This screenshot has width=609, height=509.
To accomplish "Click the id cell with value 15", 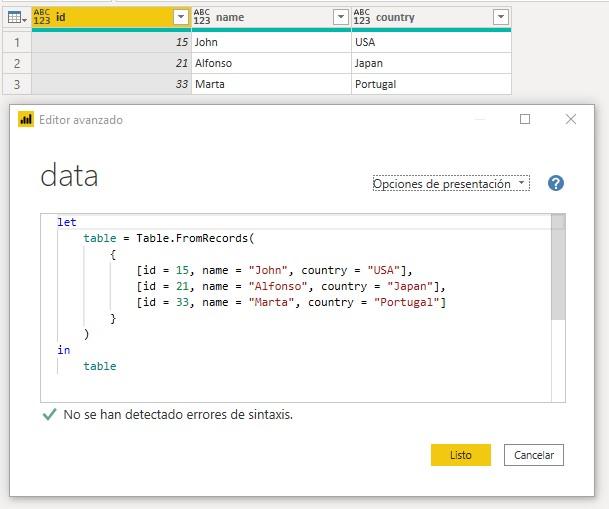I will [111, 42].
